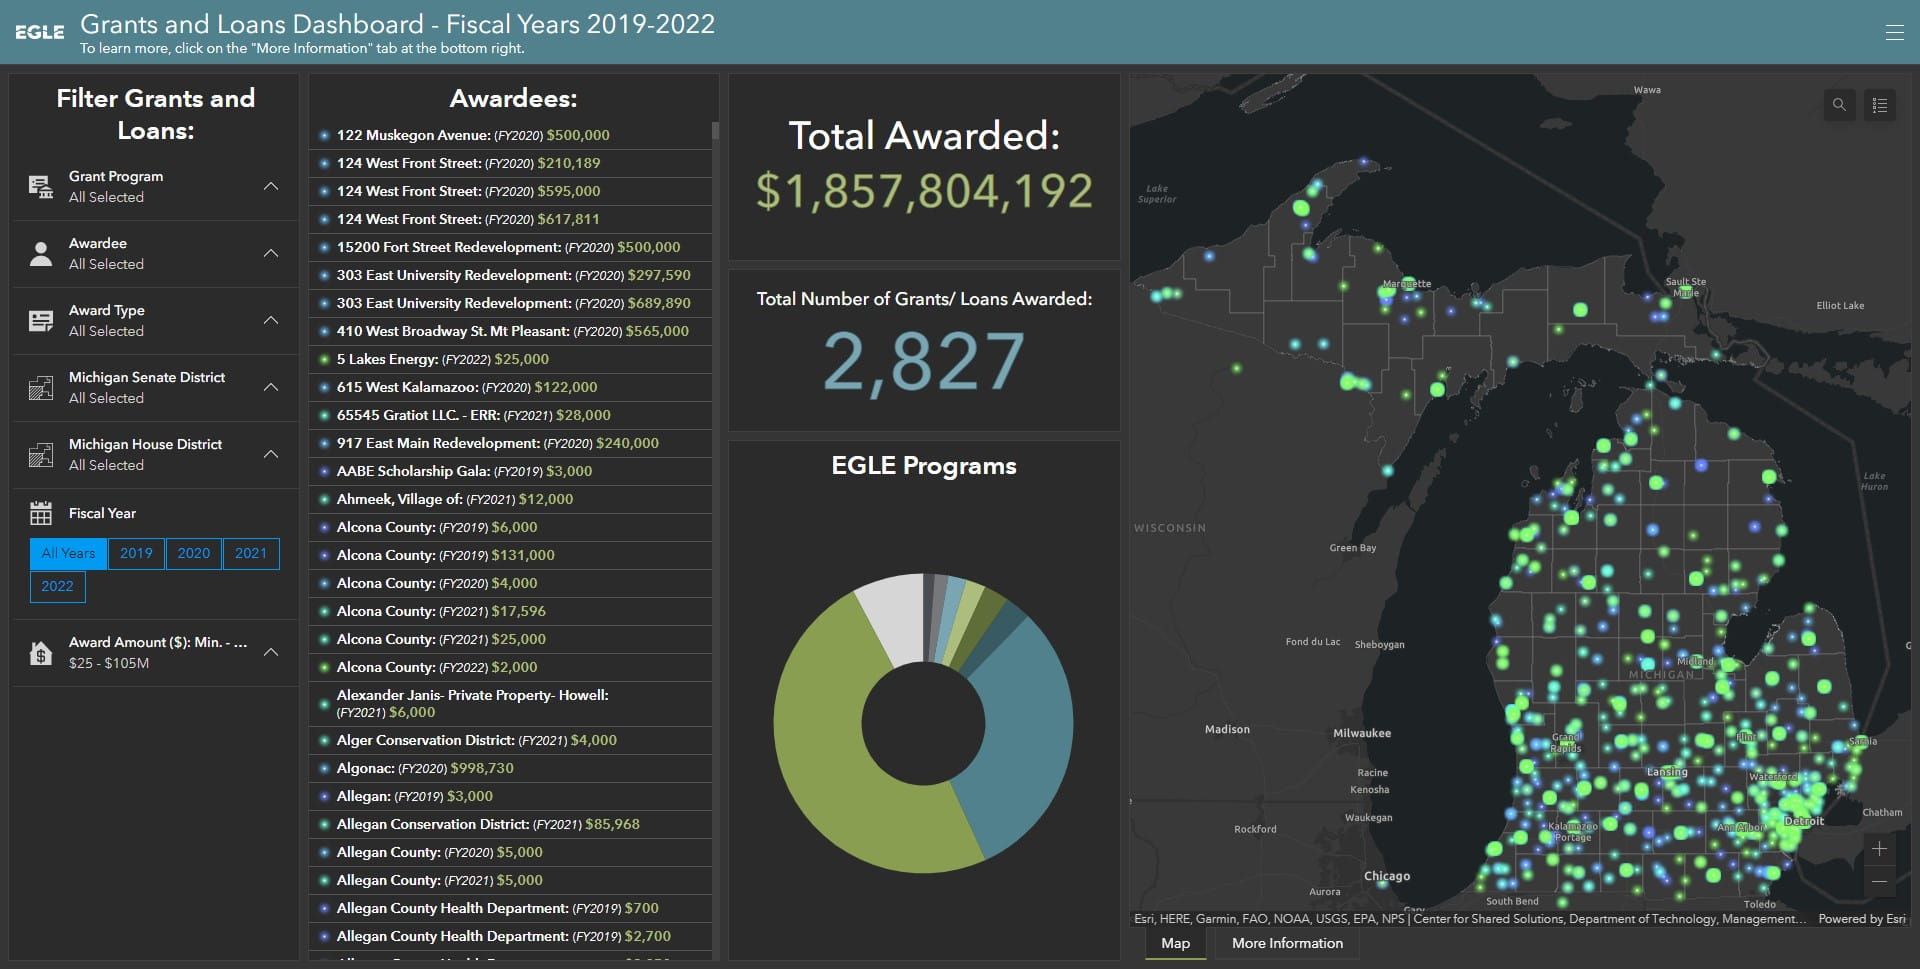Click the Fiscal Year calendar icon
The width and height of the screenshot is (1920, 969).
click(x=41, y=512)
